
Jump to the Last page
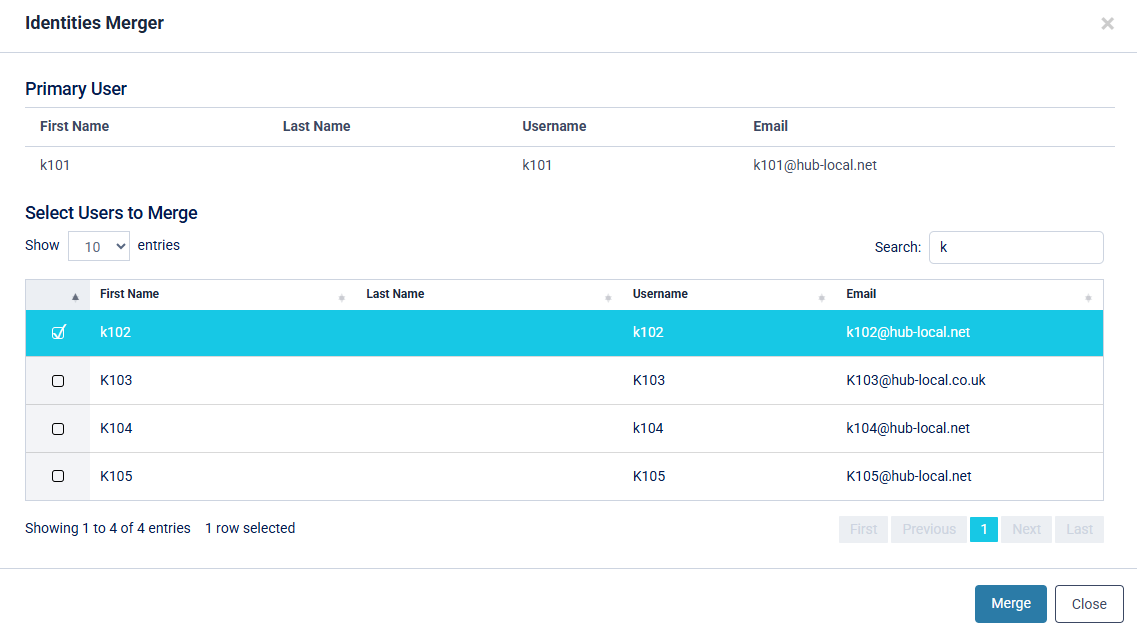1079,529
